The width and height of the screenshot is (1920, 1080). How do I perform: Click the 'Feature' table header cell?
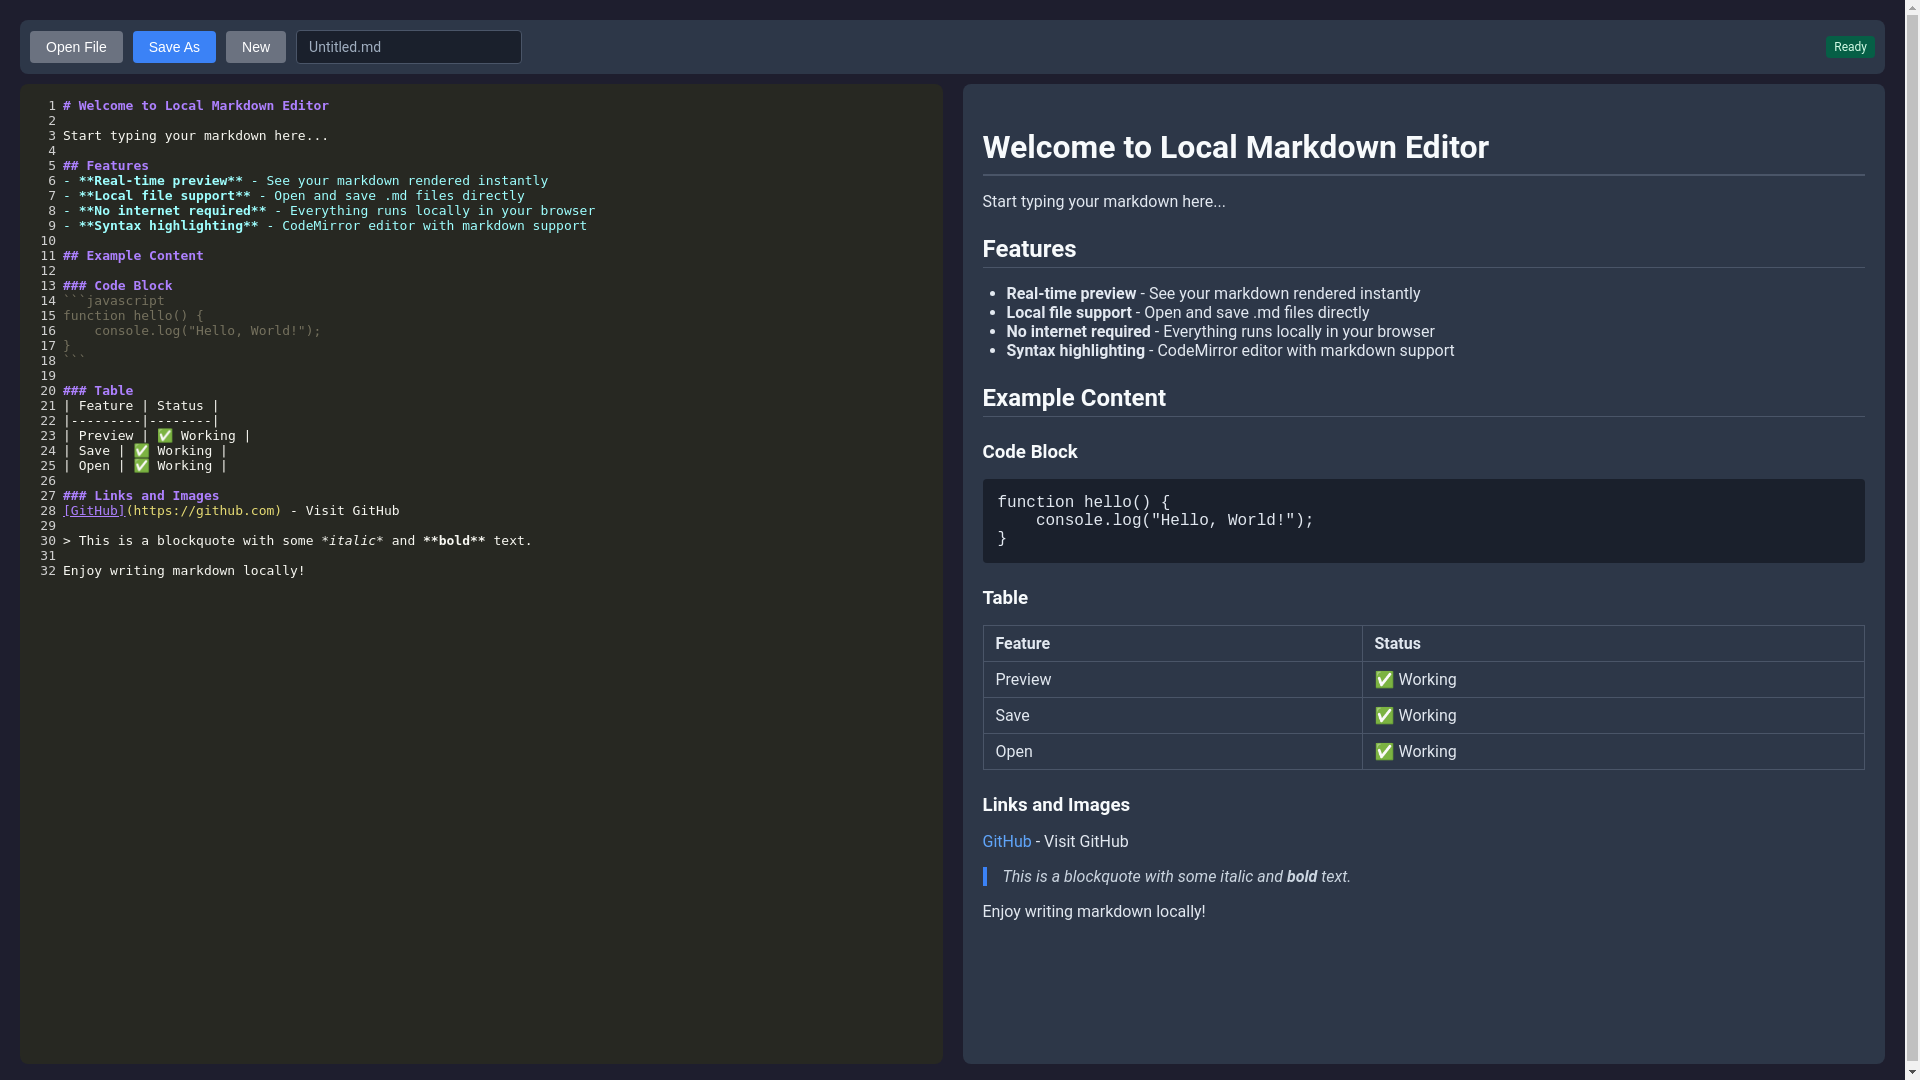pos(1172,644)
